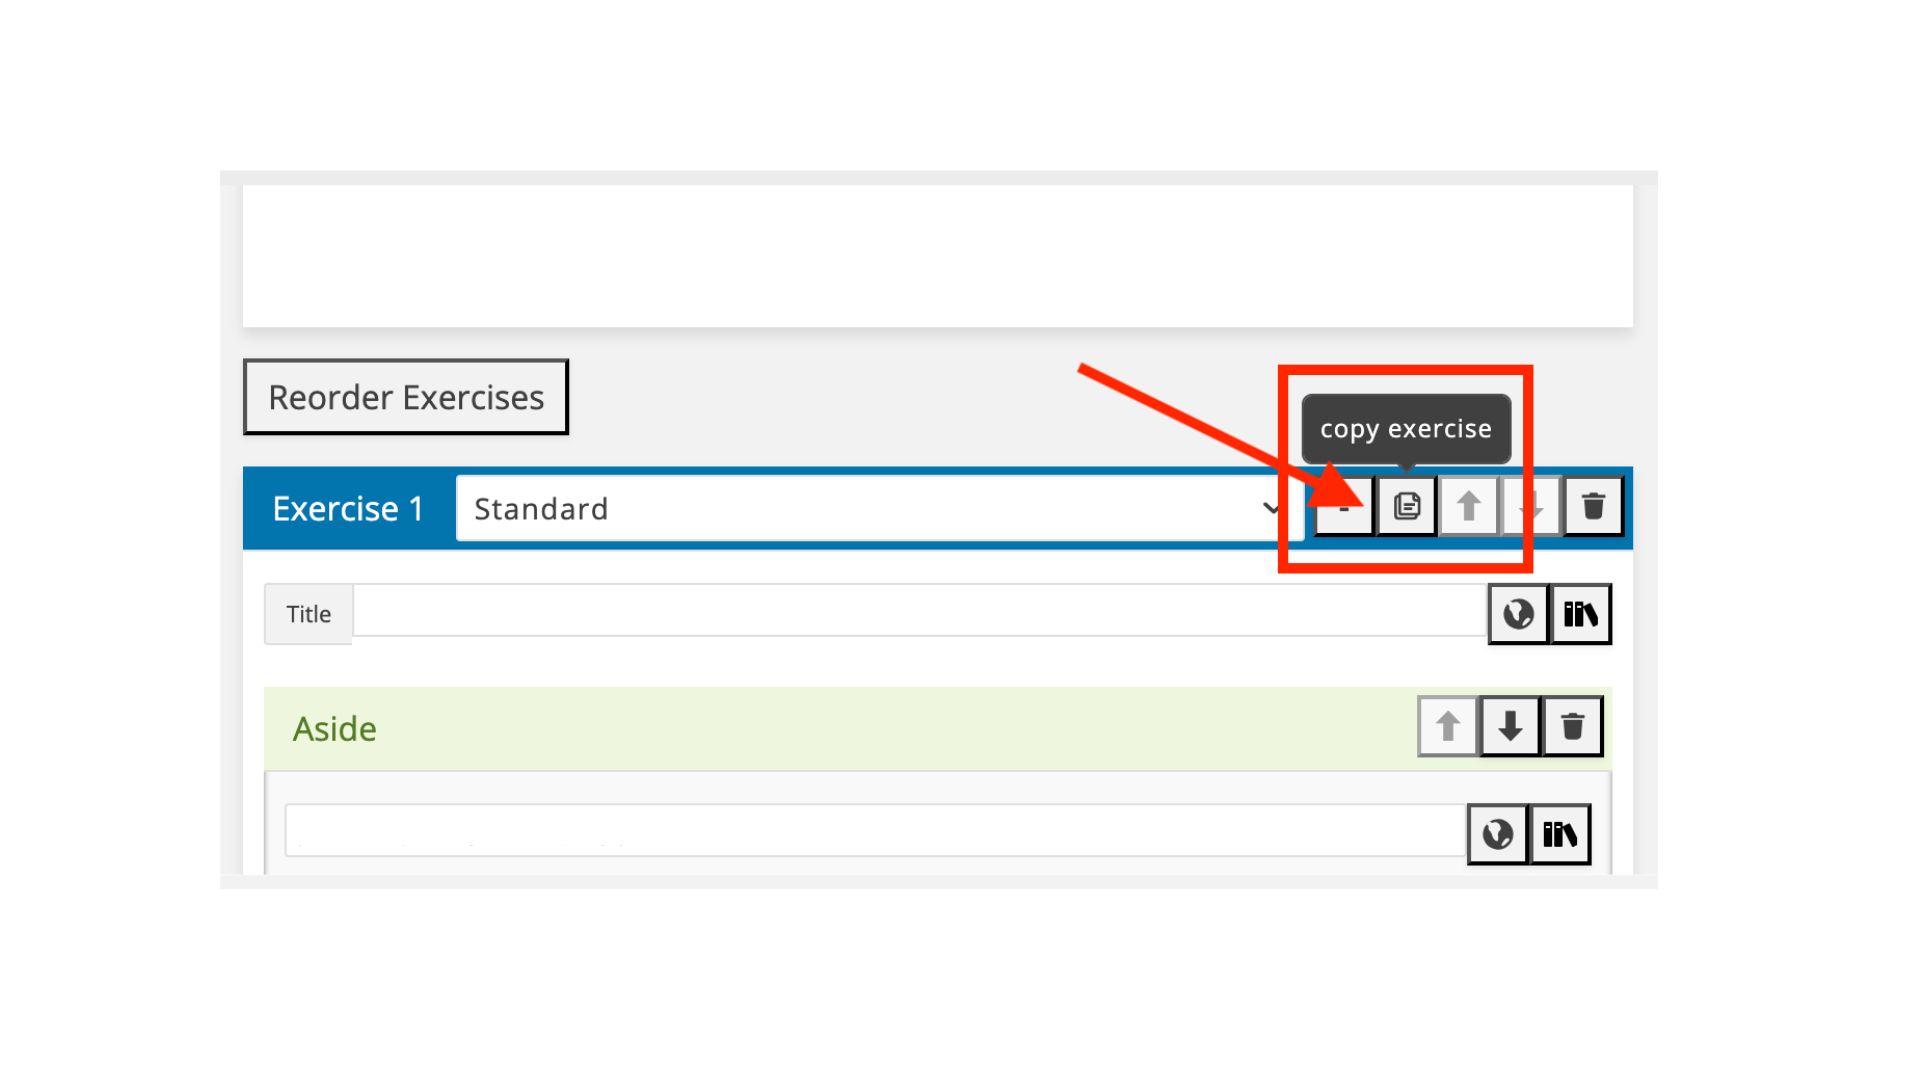Click the move up arrow for Exercise 1
Screen dimensions: 1920x1080
(1469, 507)
